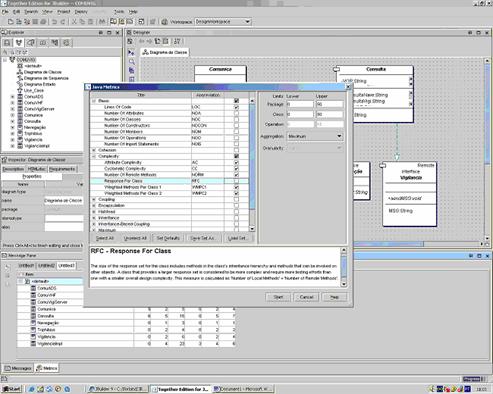Switch to the Messages tab at bottom
This screenshot has width=493, height=394.
coord(18,368)
